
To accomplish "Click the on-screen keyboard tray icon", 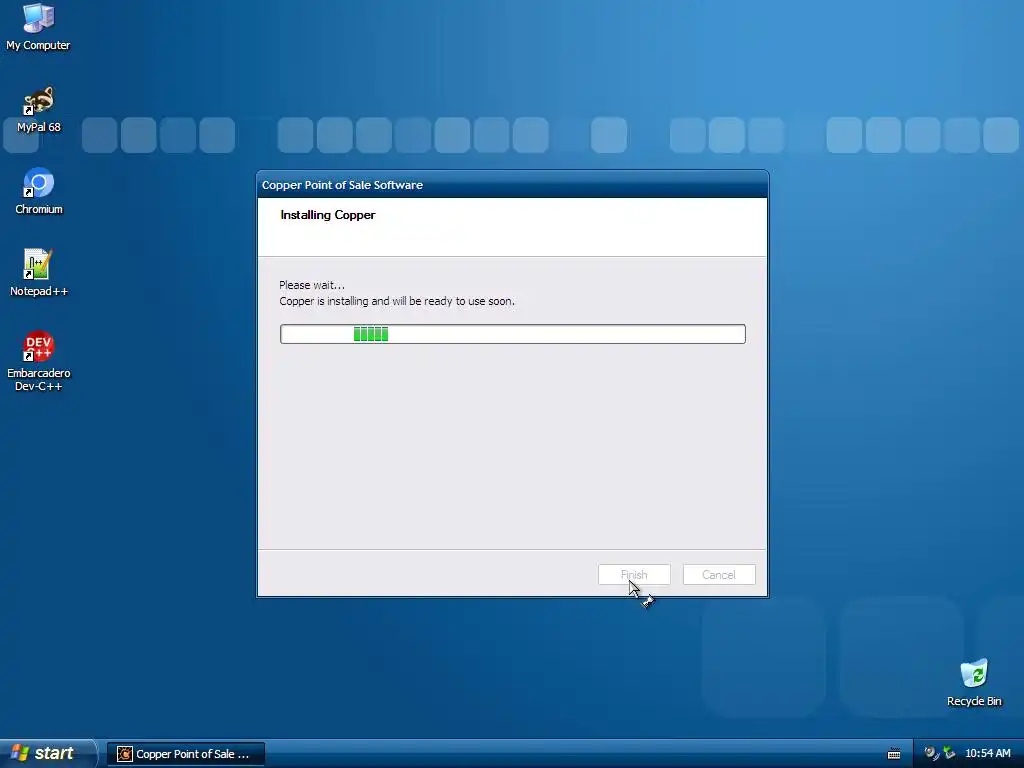I will [894, 754].
